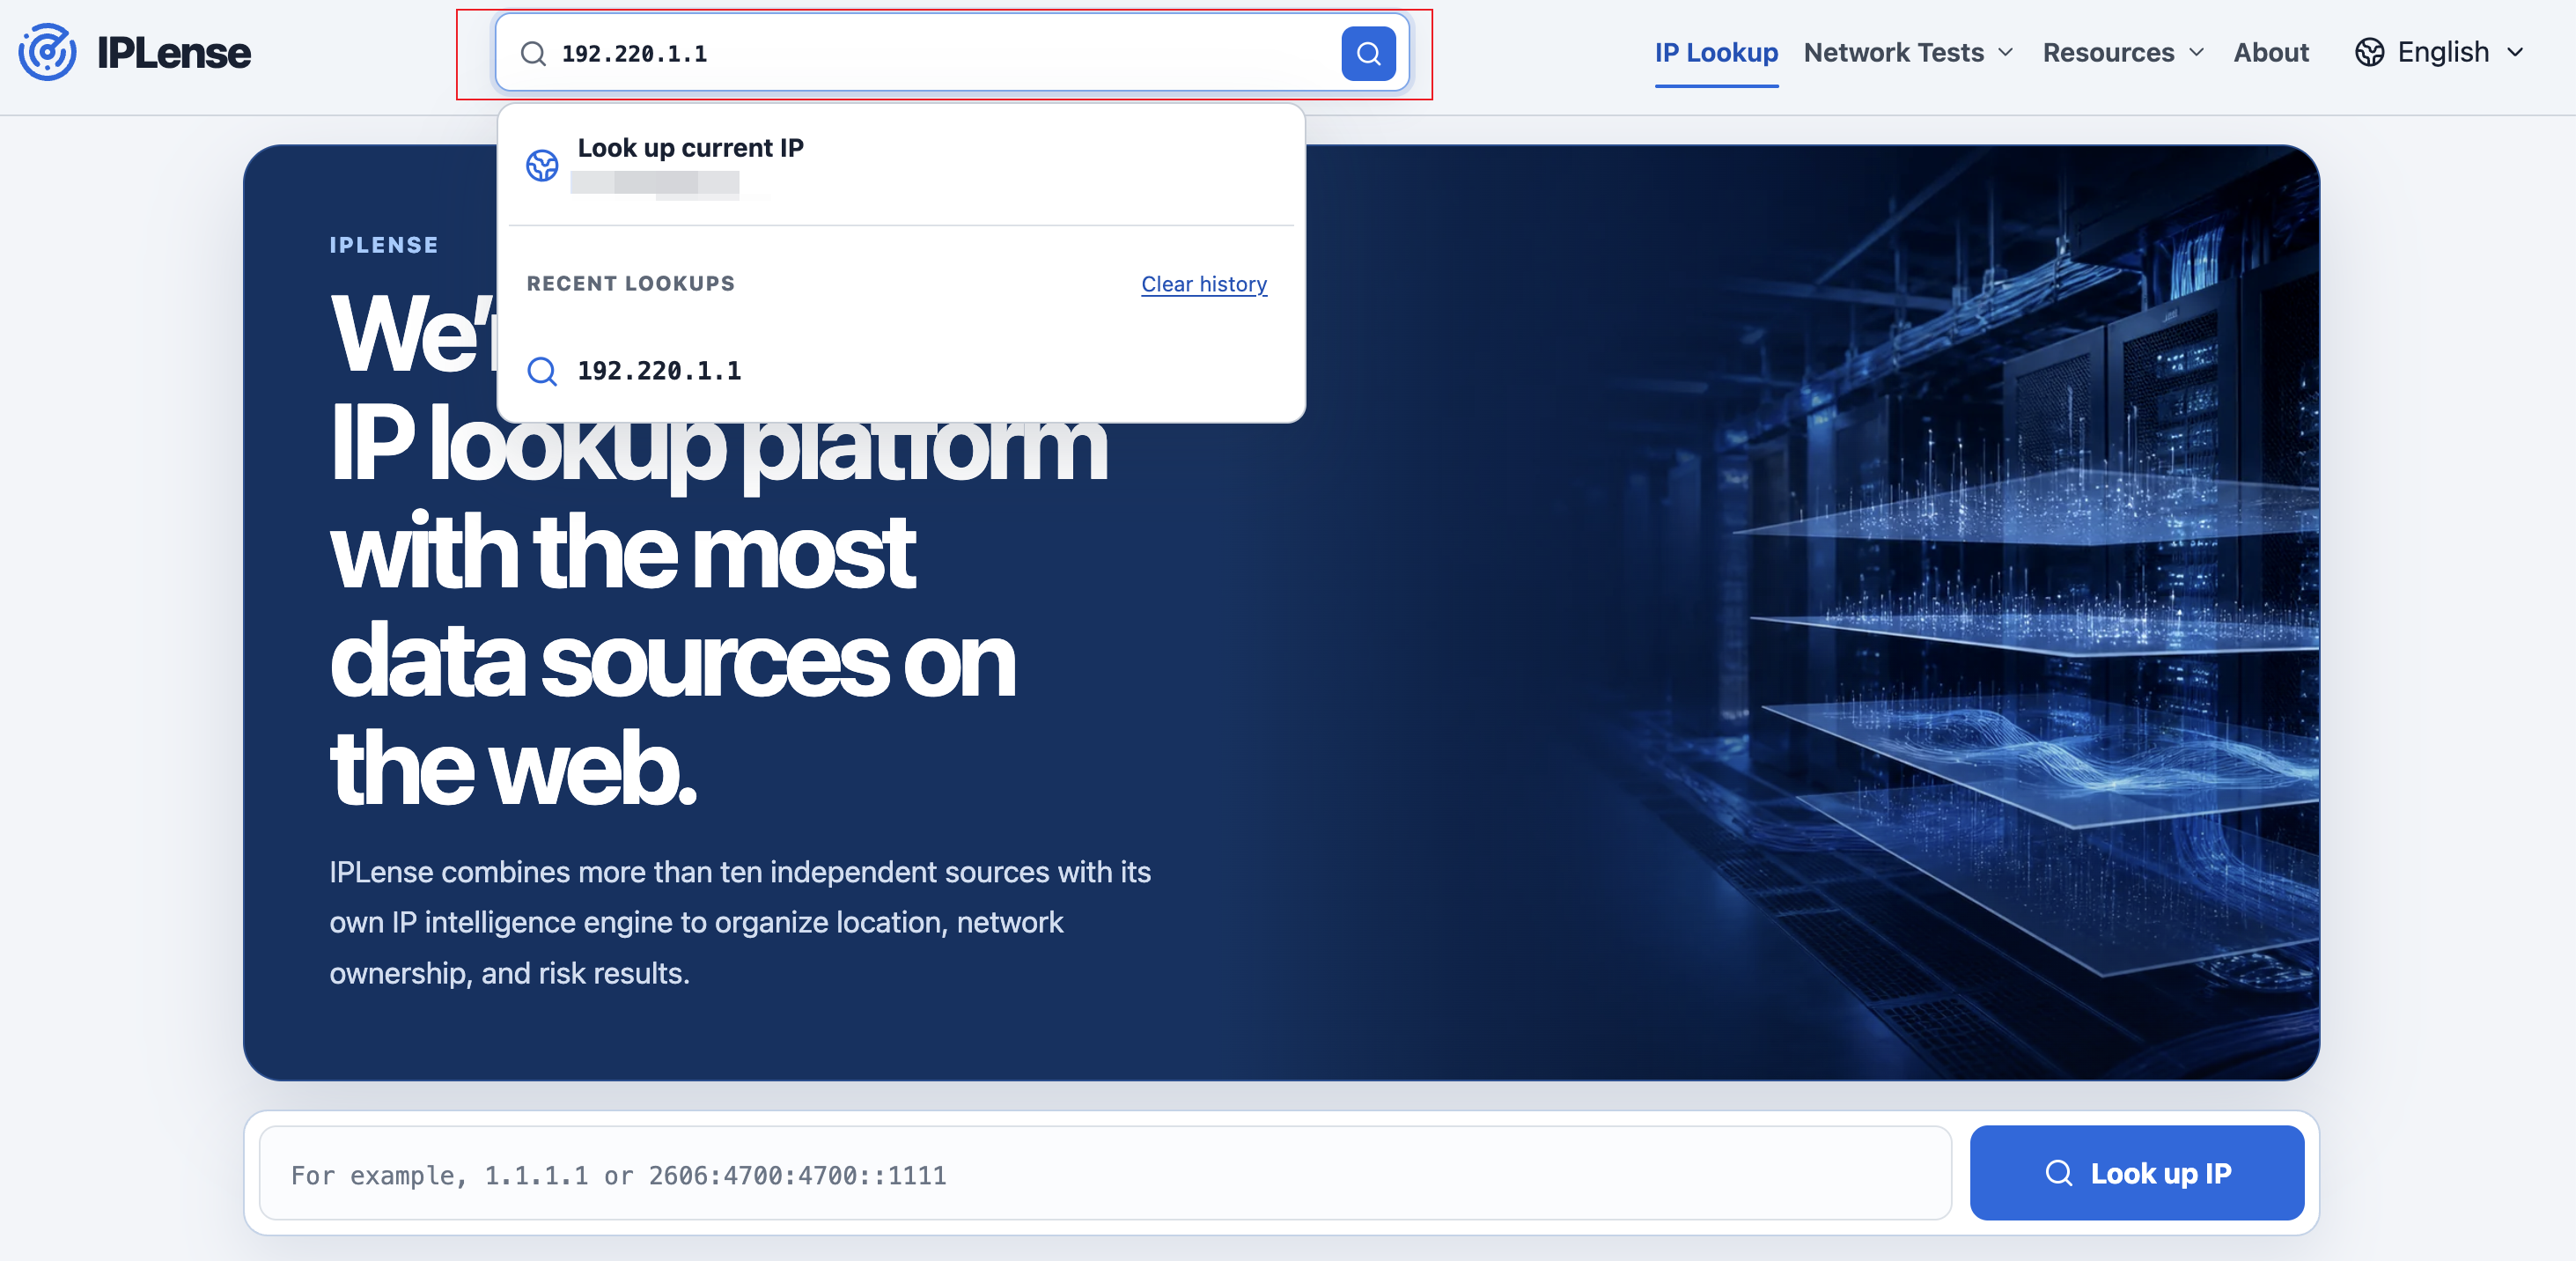Screen dimensions: 2576x1261
Task: Open the Resources menu
Action: pos(2123,52)
